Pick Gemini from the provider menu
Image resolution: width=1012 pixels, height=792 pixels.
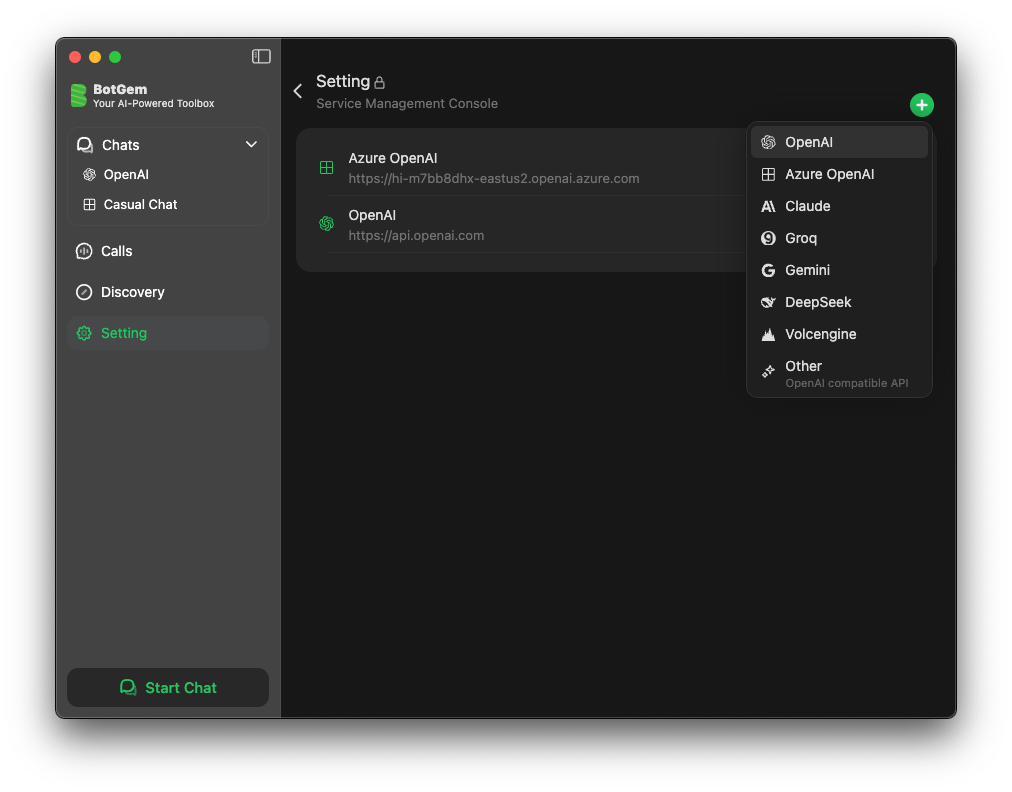tap(839, 270)
